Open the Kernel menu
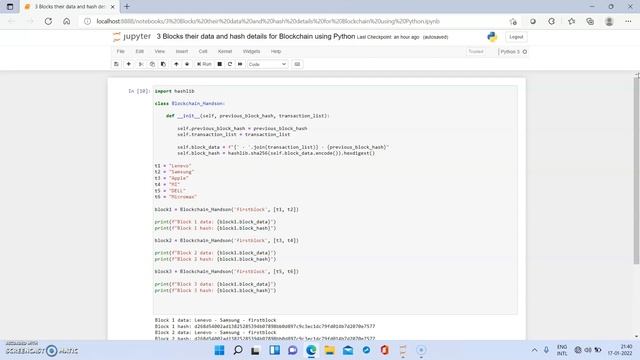Image resolution: width=640 pixels, height=360 pixels. [225, 51]
